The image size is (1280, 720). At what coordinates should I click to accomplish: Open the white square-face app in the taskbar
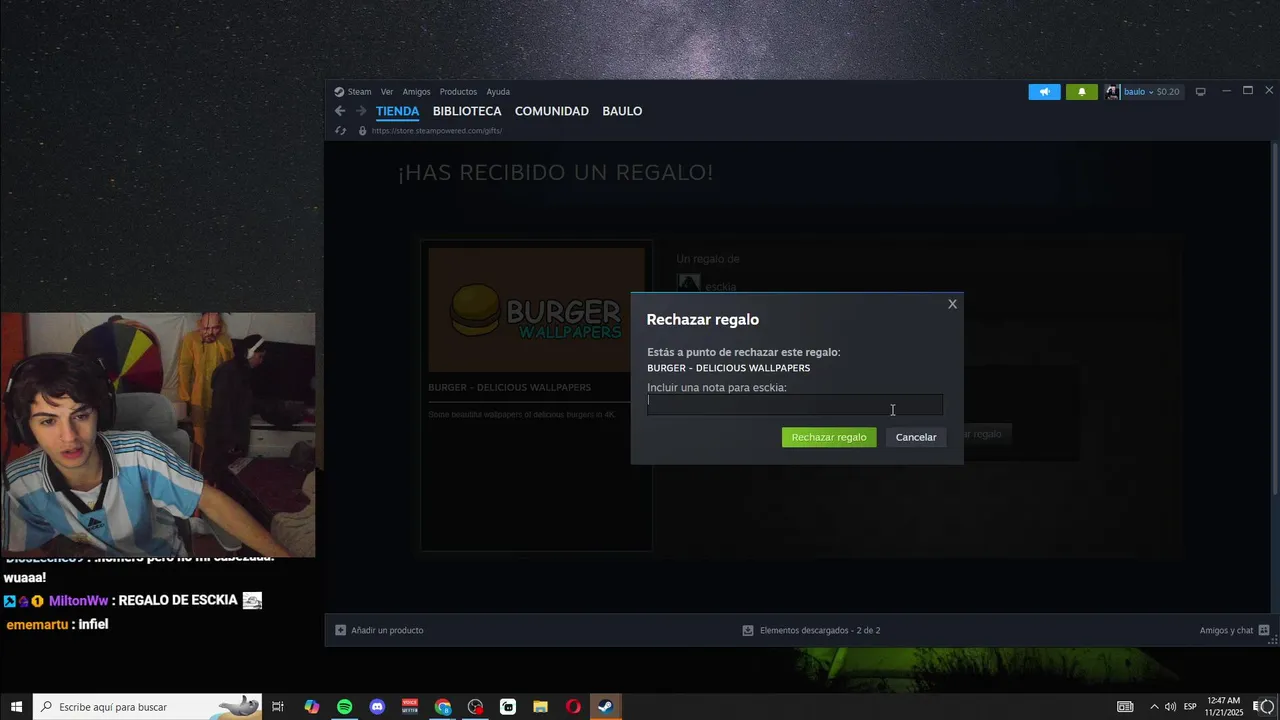point(508,707)
